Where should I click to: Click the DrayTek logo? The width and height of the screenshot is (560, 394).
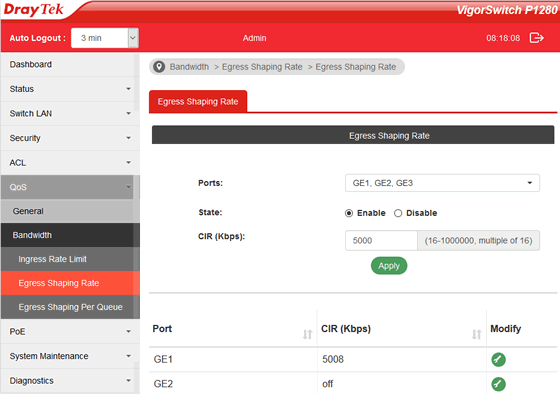tap(34, 10)
